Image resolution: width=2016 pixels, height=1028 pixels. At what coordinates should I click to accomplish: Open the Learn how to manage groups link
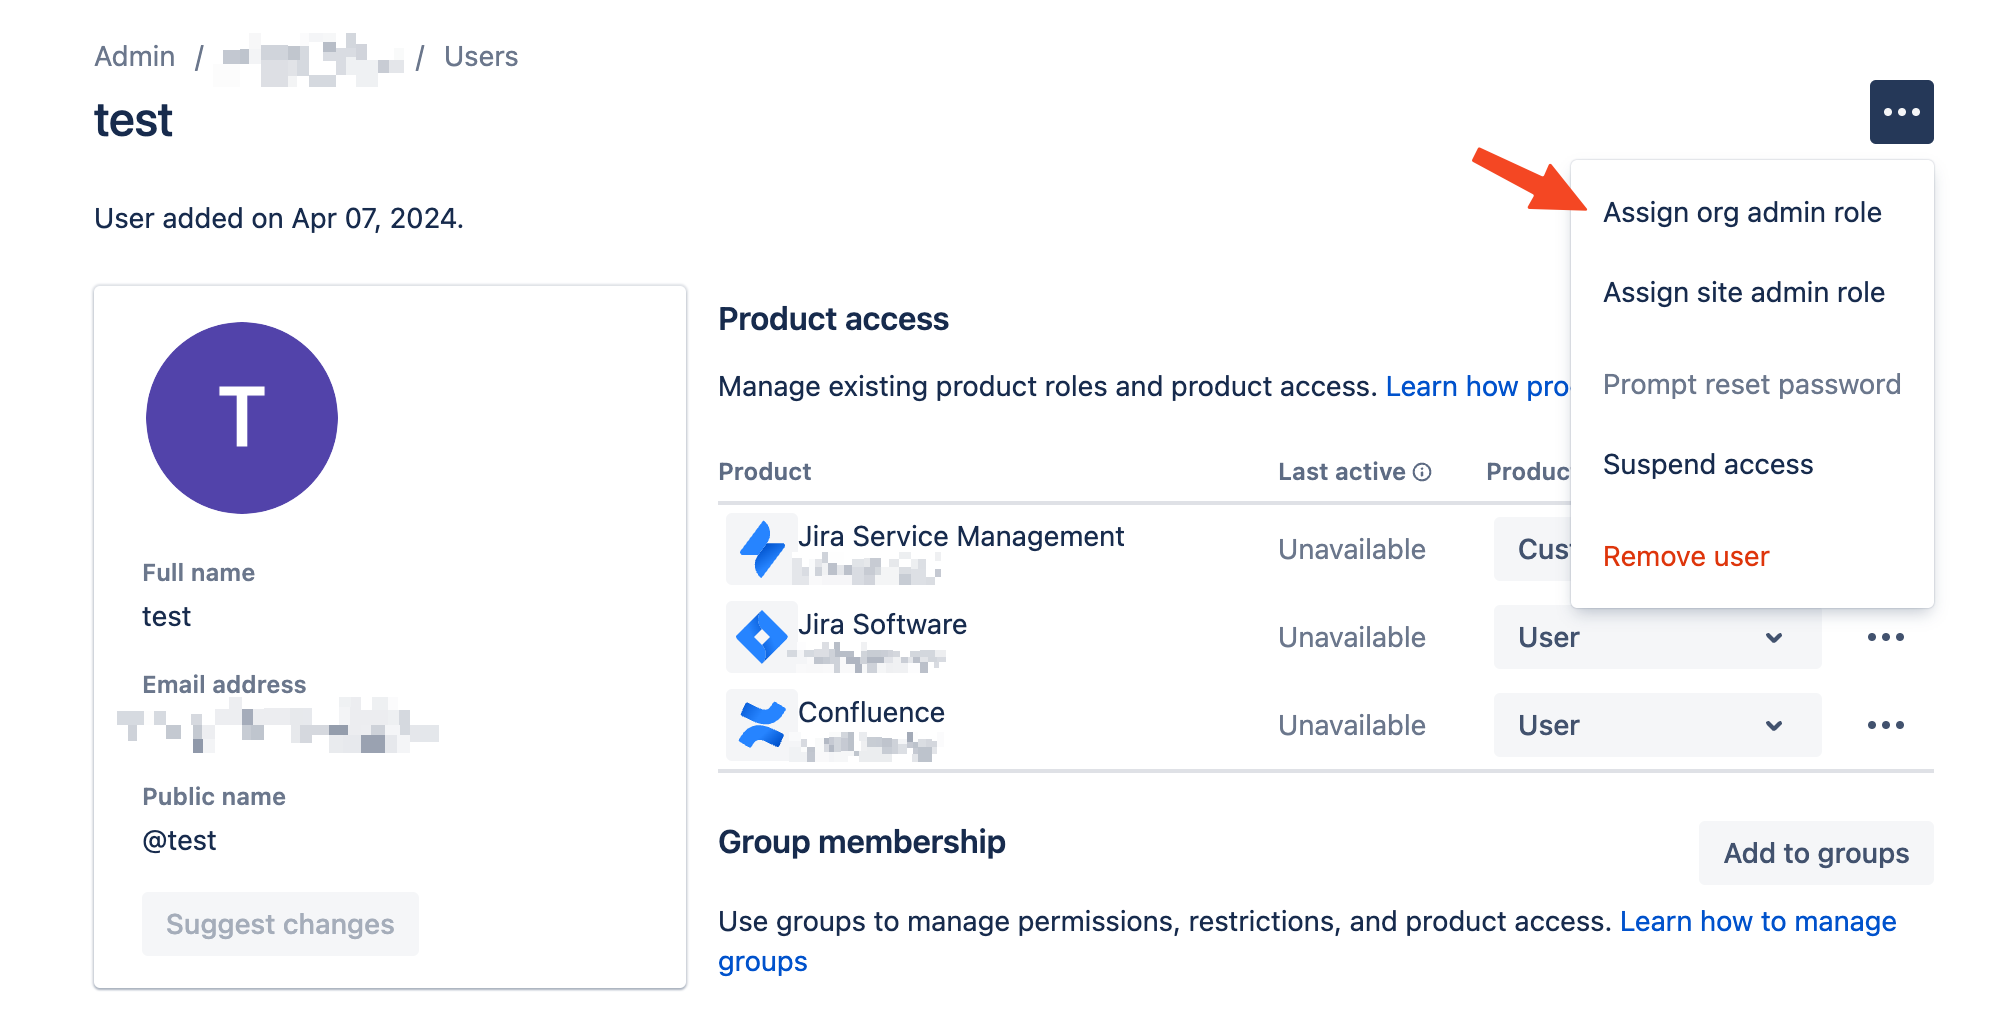1757,921
